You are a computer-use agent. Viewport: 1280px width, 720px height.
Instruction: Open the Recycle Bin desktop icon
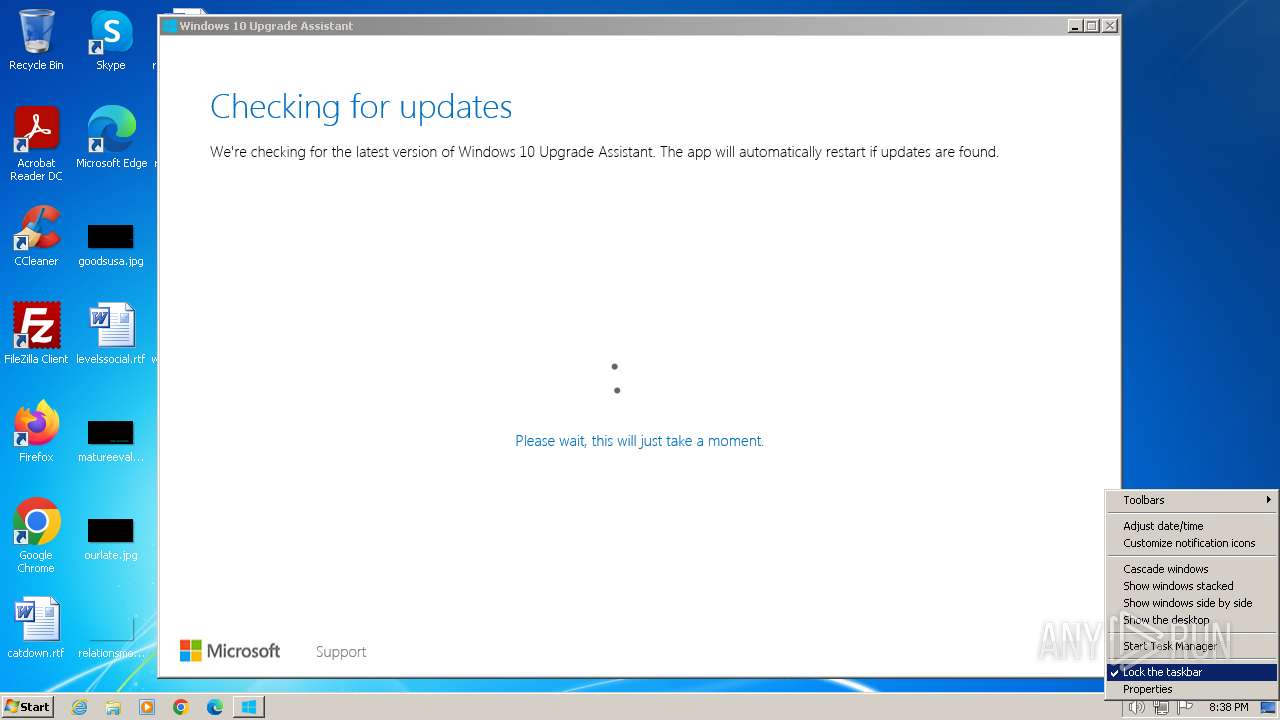click(x=36, y=40)
